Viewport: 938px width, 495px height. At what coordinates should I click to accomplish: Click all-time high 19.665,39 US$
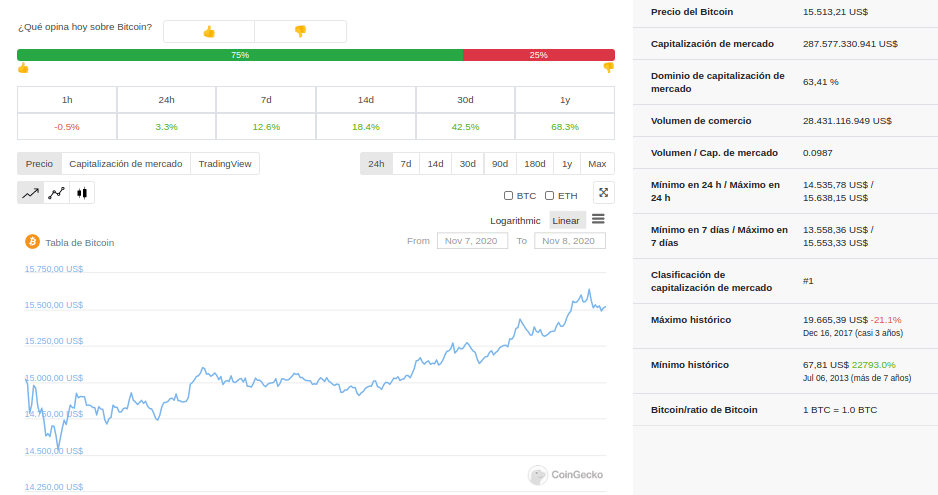835,320
